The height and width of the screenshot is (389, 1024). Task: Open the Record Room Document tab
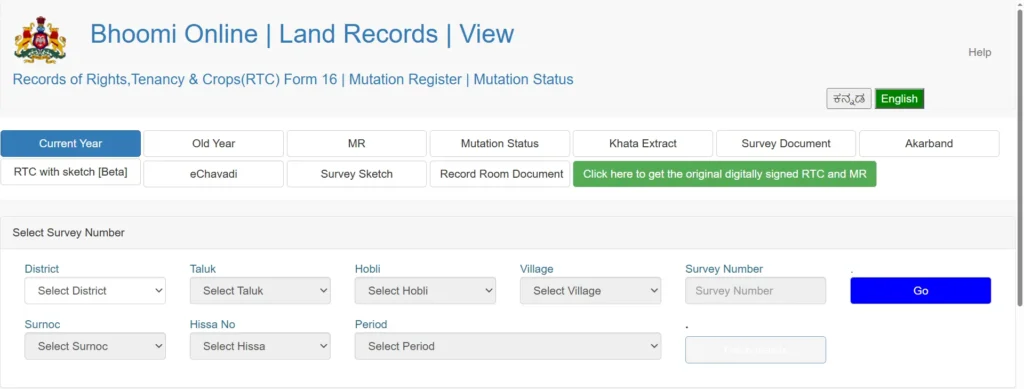point(500,174)
